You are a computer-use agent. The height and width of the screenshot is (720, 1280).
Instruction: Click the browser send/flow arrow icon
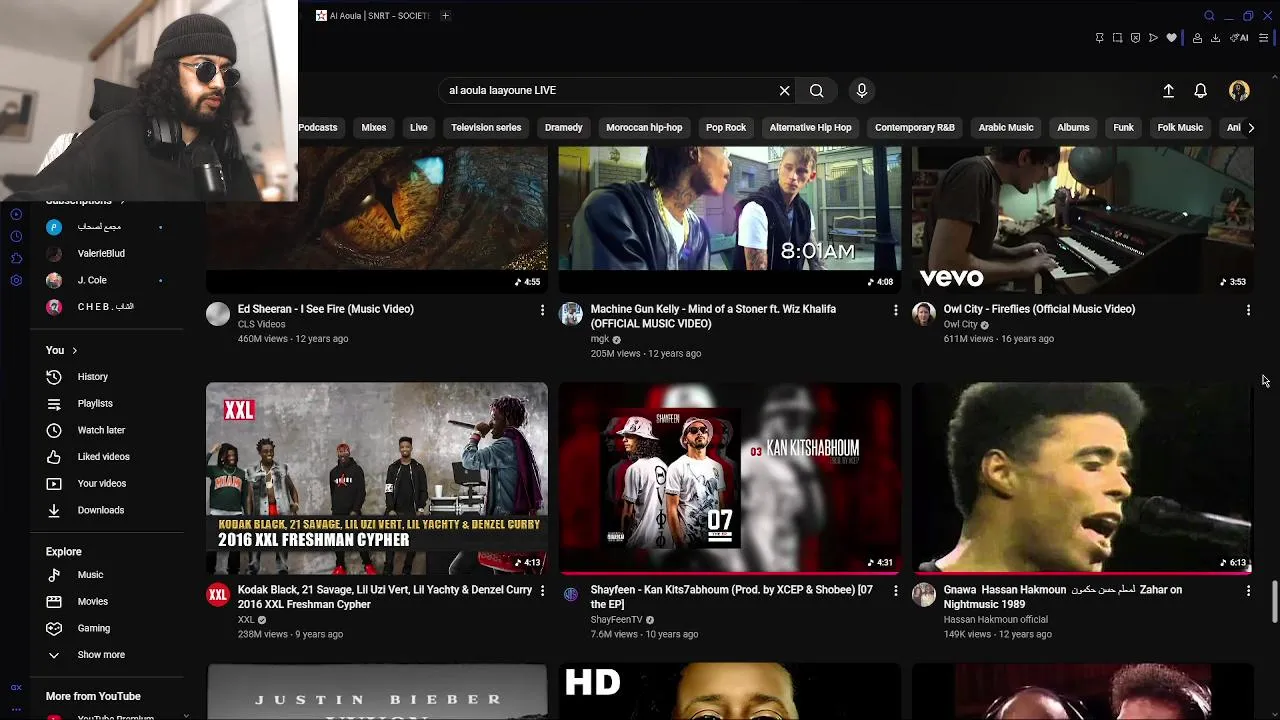pos(1153,38)
